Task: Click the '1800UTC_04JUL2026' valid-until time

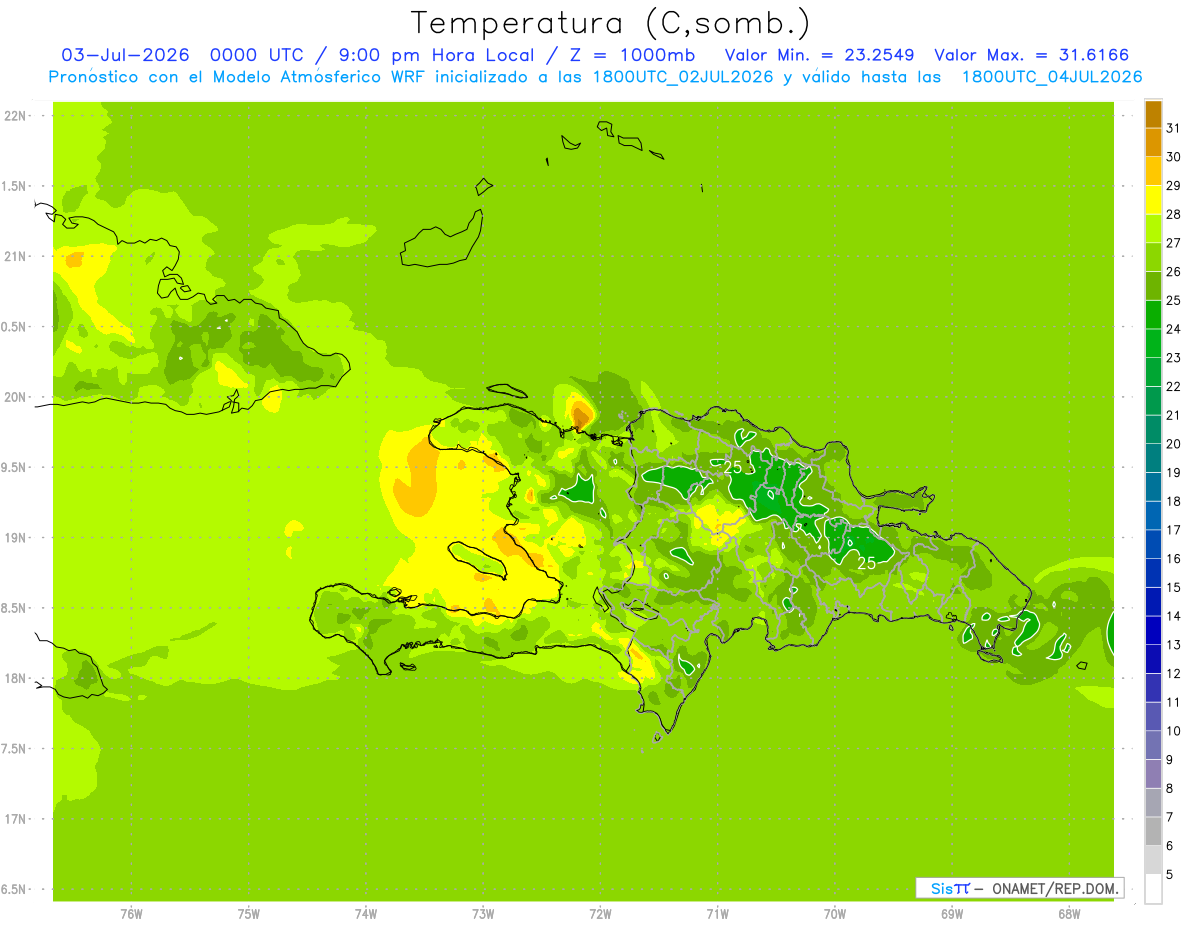Action: 1052,77
